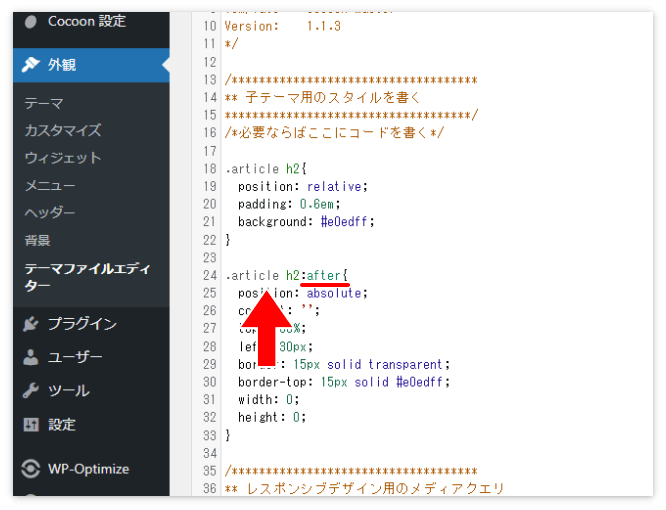The height and width of the screenshot is (510, 666).
Task: Click the comment 必要ならばここにコードを書く
Action: (x=334, y=132)
